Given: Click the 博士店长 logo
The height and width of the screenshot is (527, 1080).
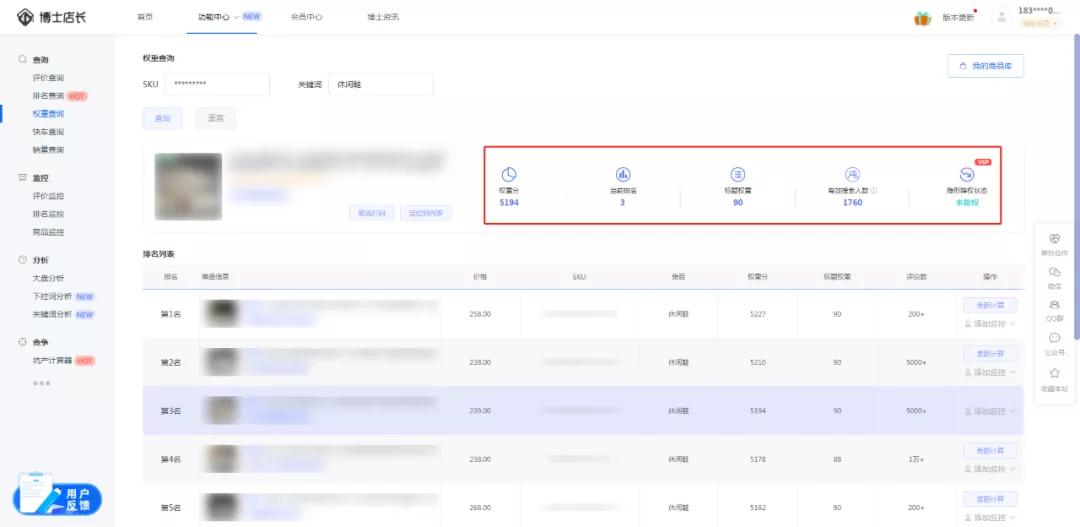Looking at the screenshot, I should pos(52,17).
